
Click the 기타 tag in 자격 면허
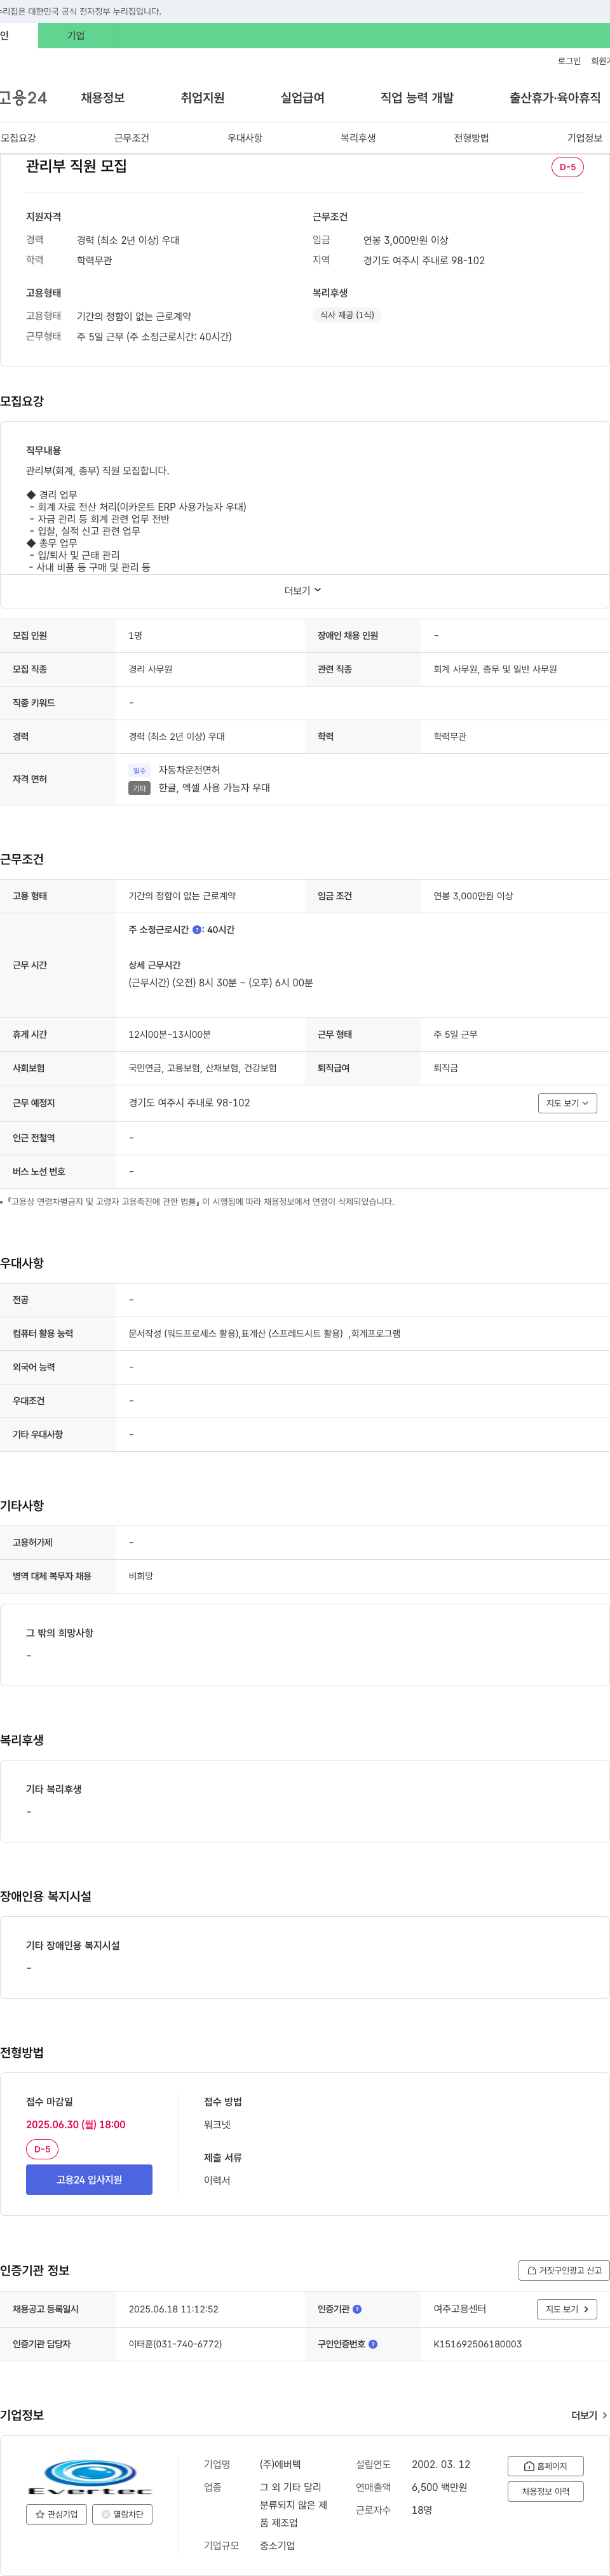[139, 788]
